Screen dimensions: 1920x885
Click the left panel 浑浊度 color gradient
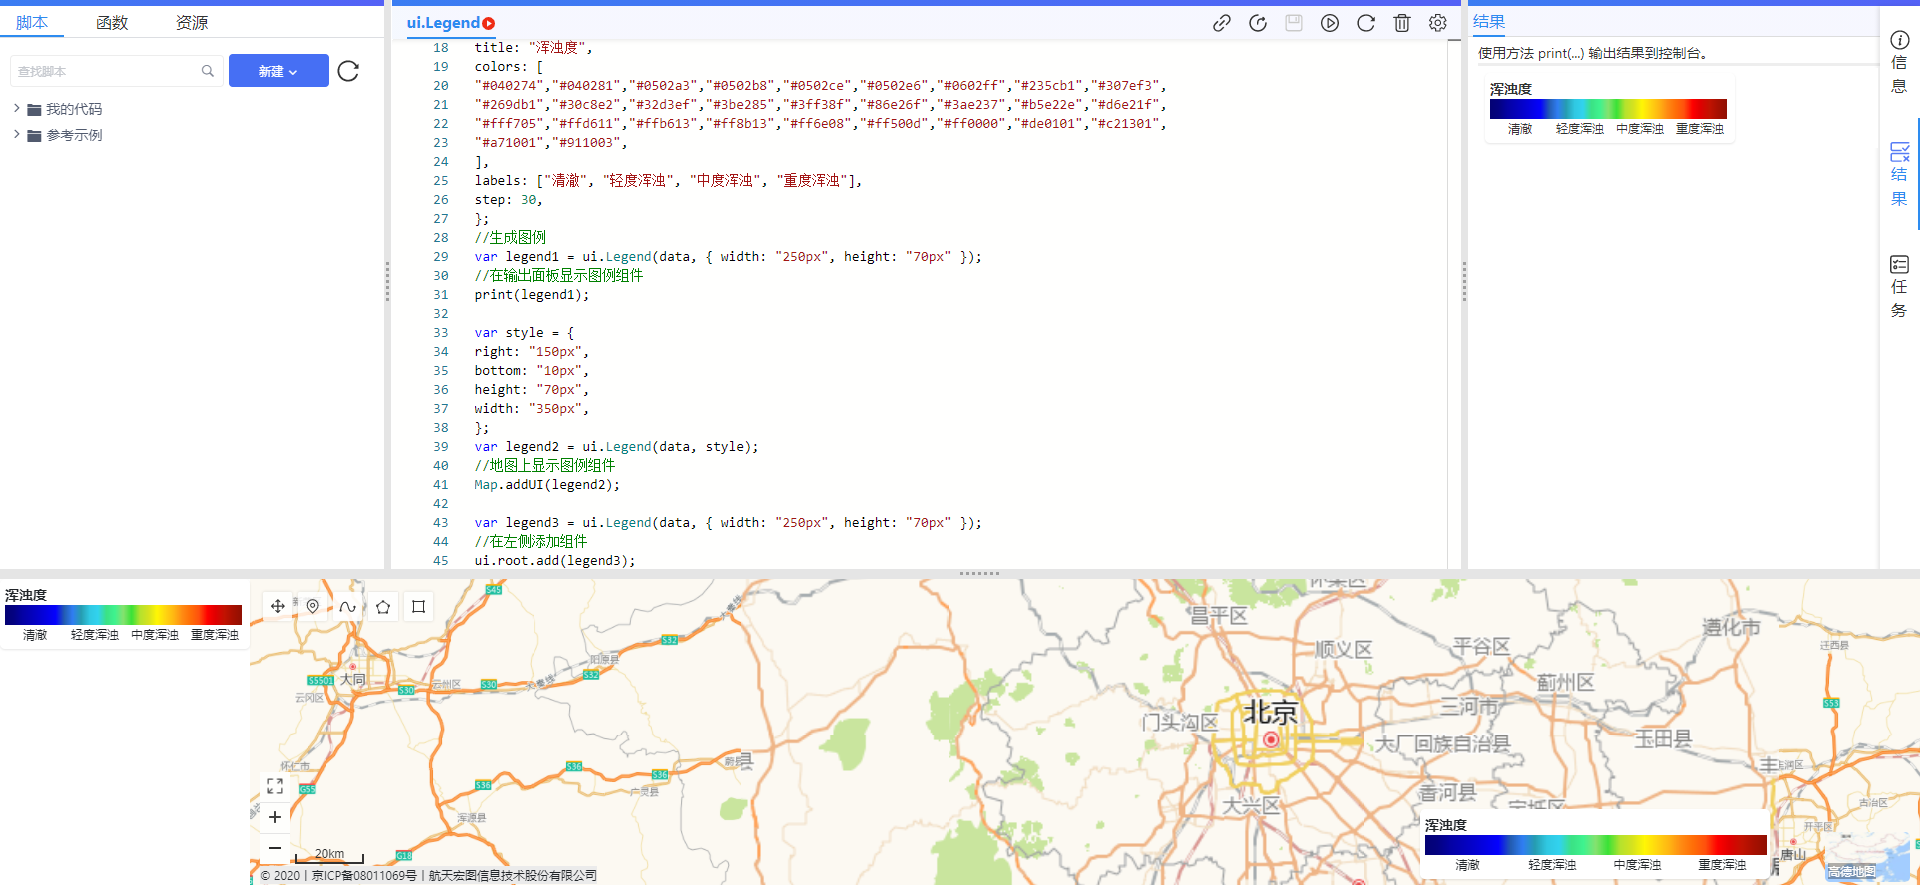pos(124,615)
